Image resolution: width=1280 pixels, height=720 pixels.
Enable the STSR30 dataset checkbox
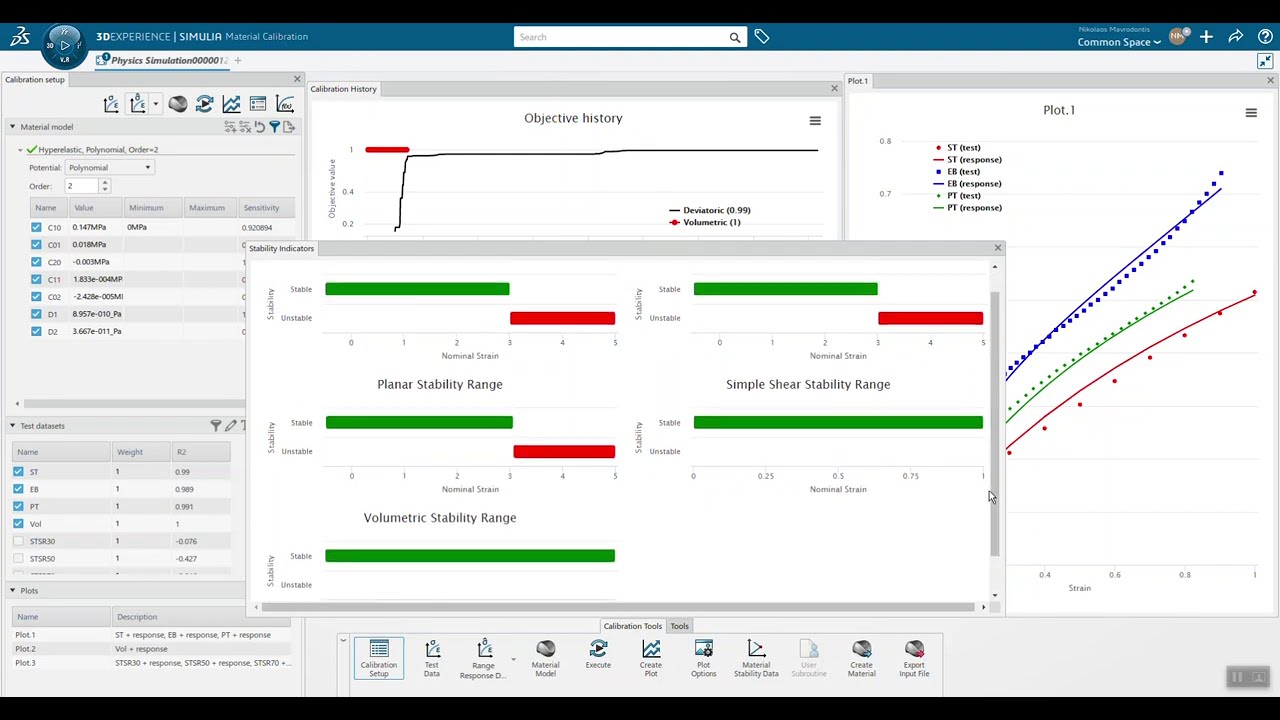18,541
